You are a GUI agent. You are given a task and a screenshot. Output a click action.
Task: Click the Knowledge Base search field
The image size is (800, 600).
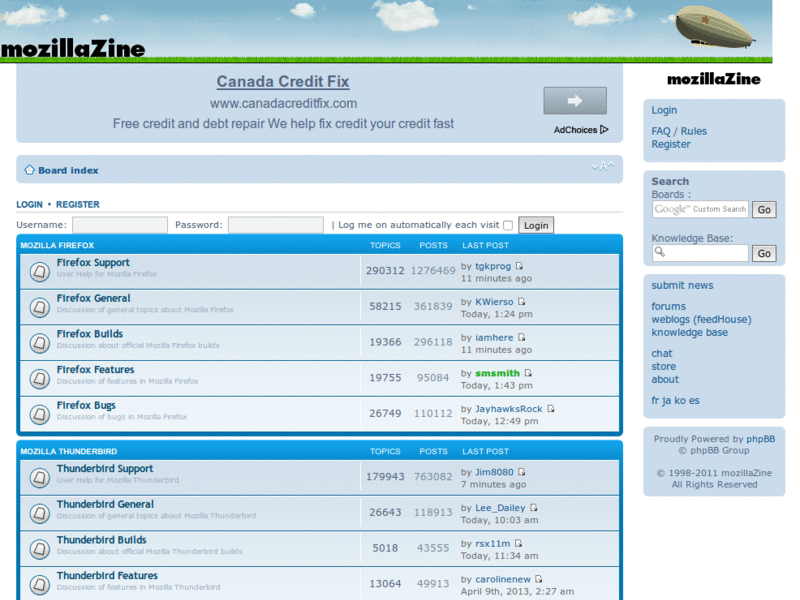tap(700, 253)
